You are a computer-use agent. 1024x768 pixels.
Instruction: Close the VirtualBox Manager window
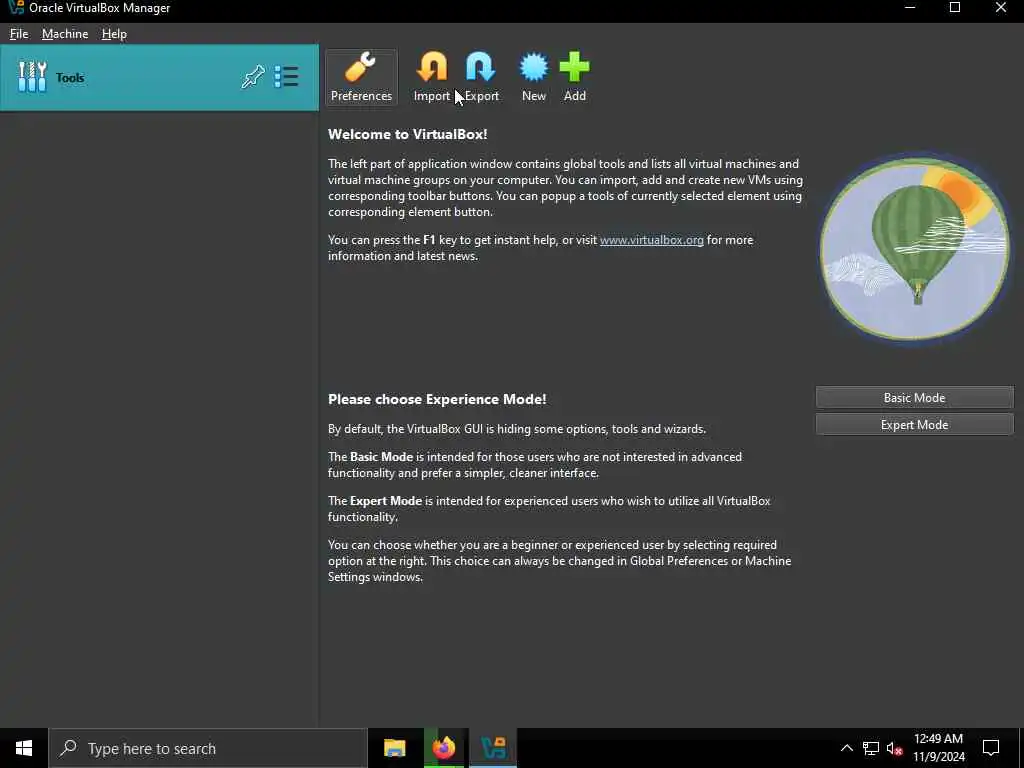(1000, 8)
